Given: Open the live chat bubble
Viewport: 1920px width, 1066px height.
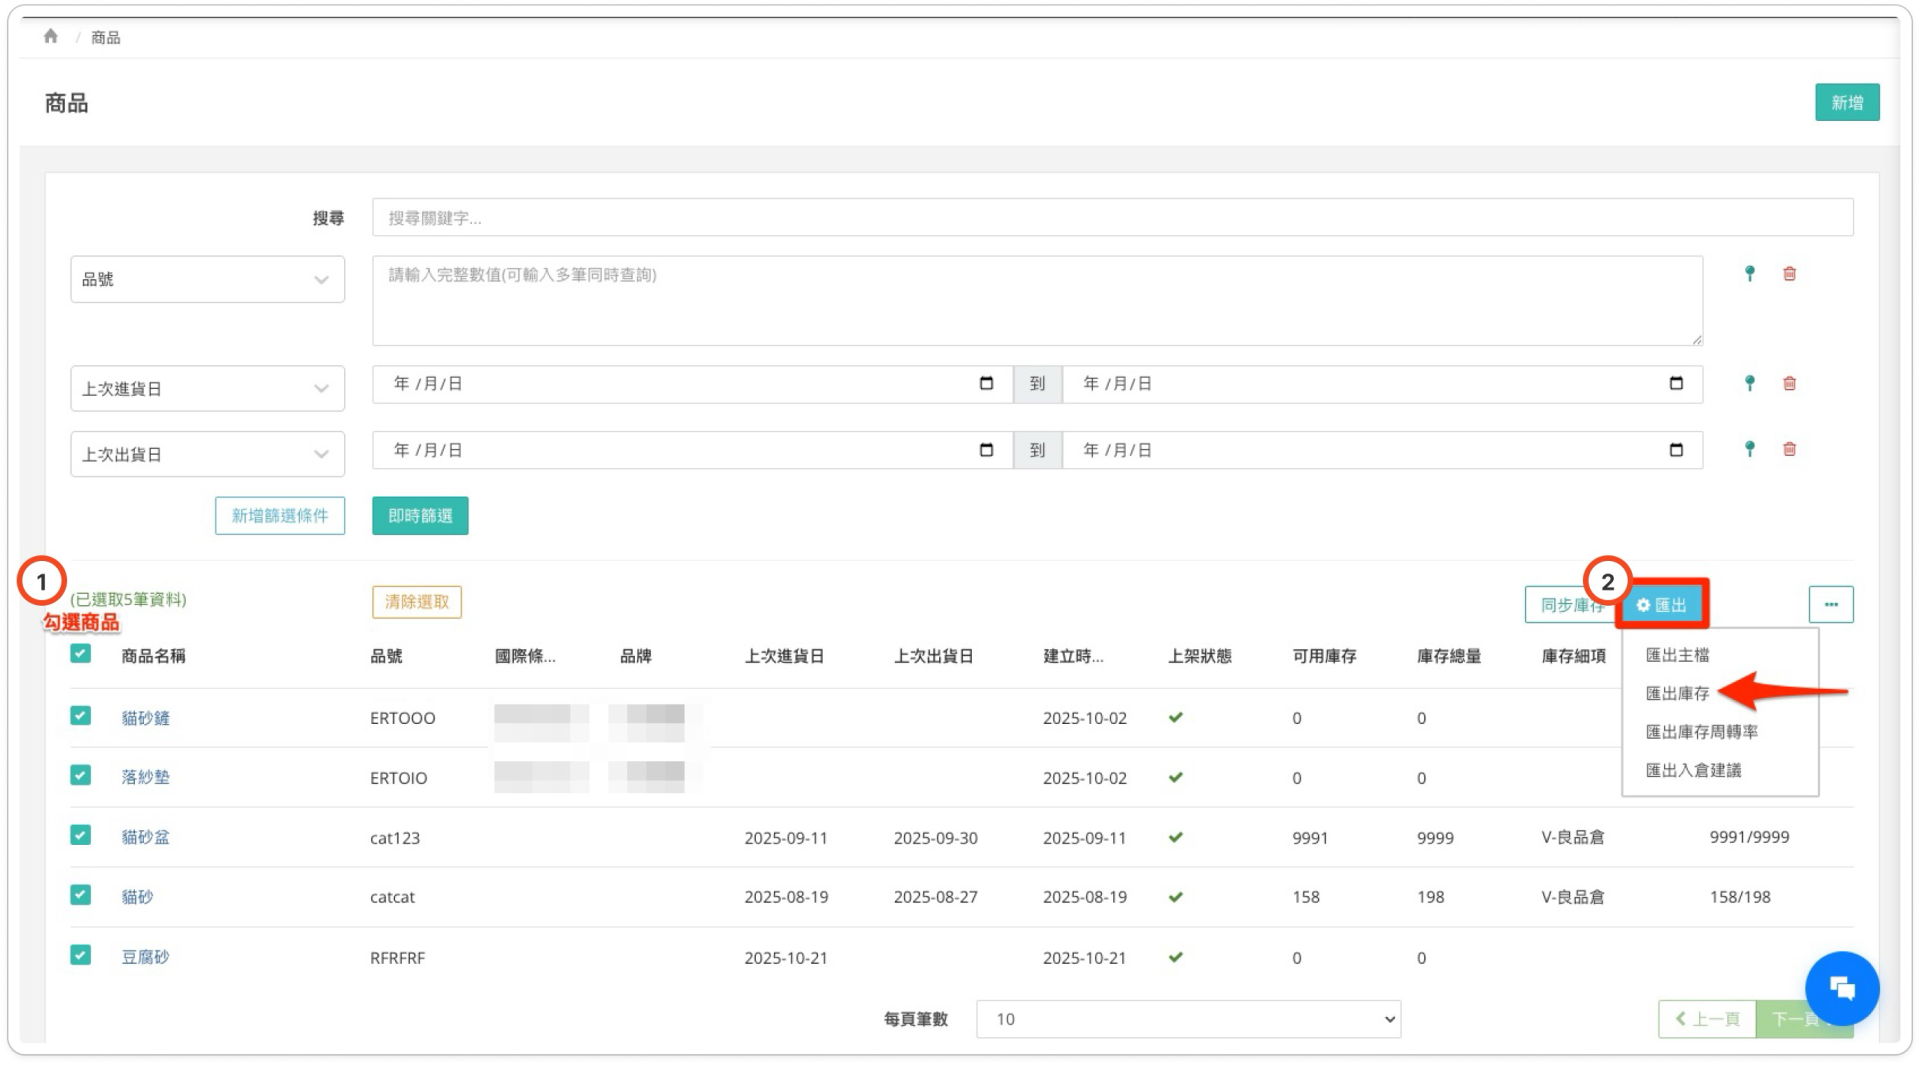Looking at the screenshot, I should pos(1841,988).
